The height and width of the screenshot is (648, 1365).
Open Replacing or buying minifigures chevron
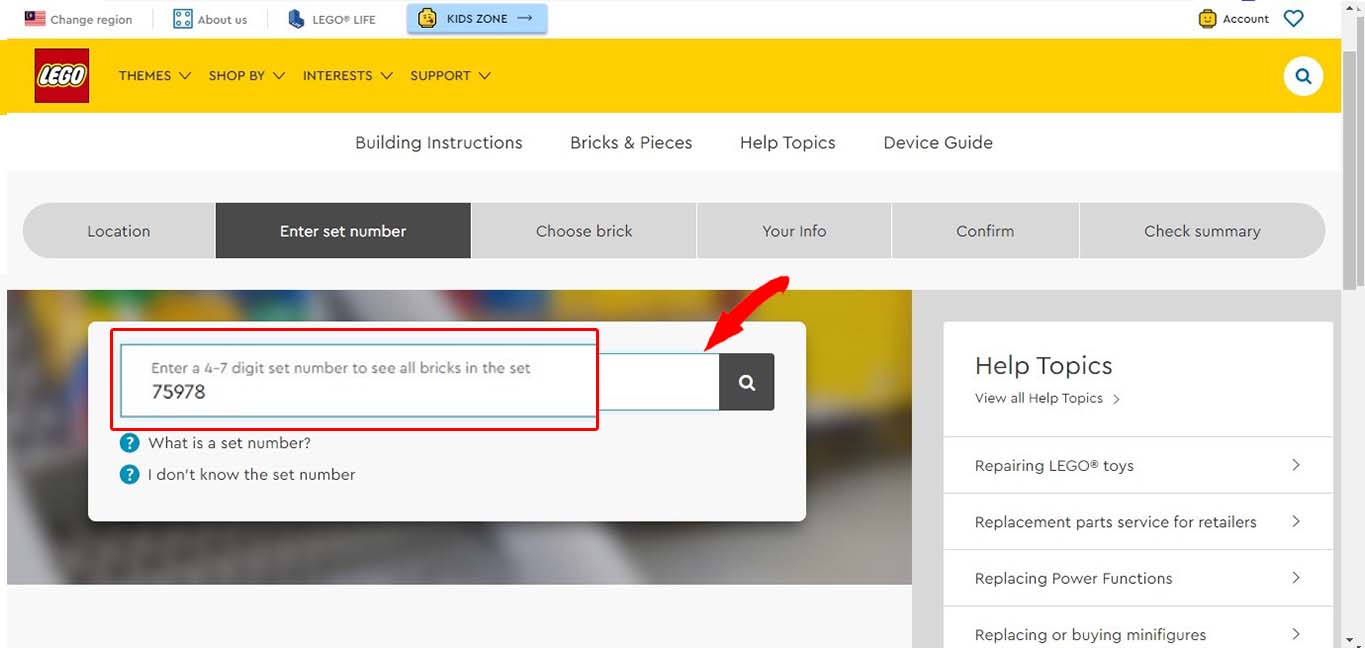pyautogui.click(x=1296, y=634)
